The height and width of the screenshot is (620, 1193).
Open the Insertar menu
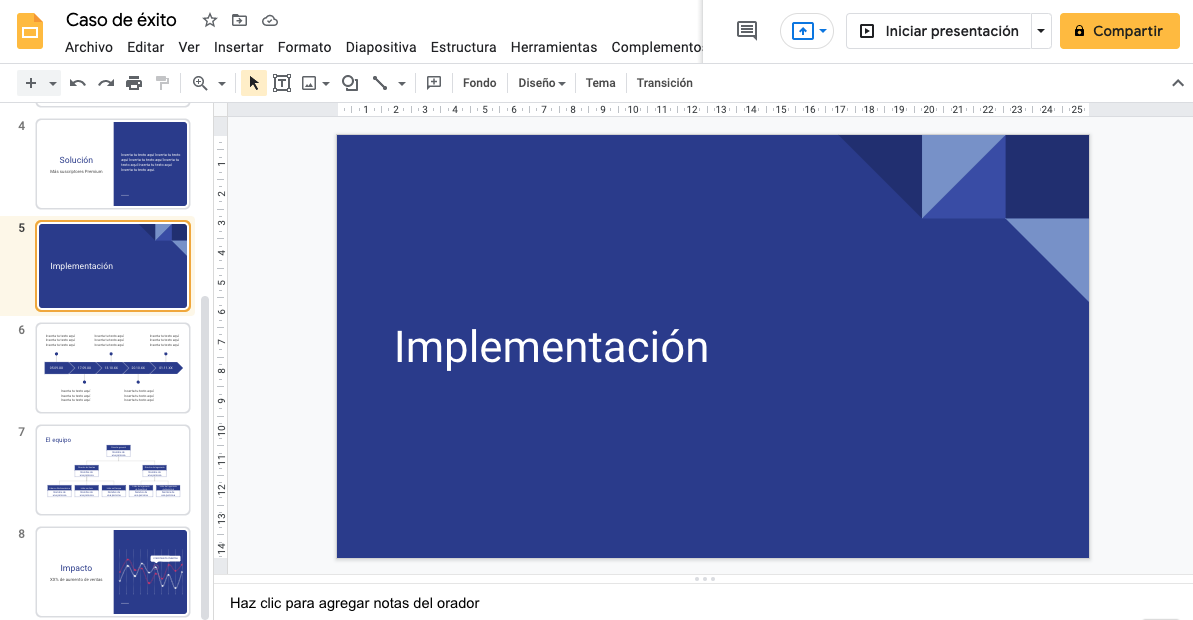click(x=239, y=47)
